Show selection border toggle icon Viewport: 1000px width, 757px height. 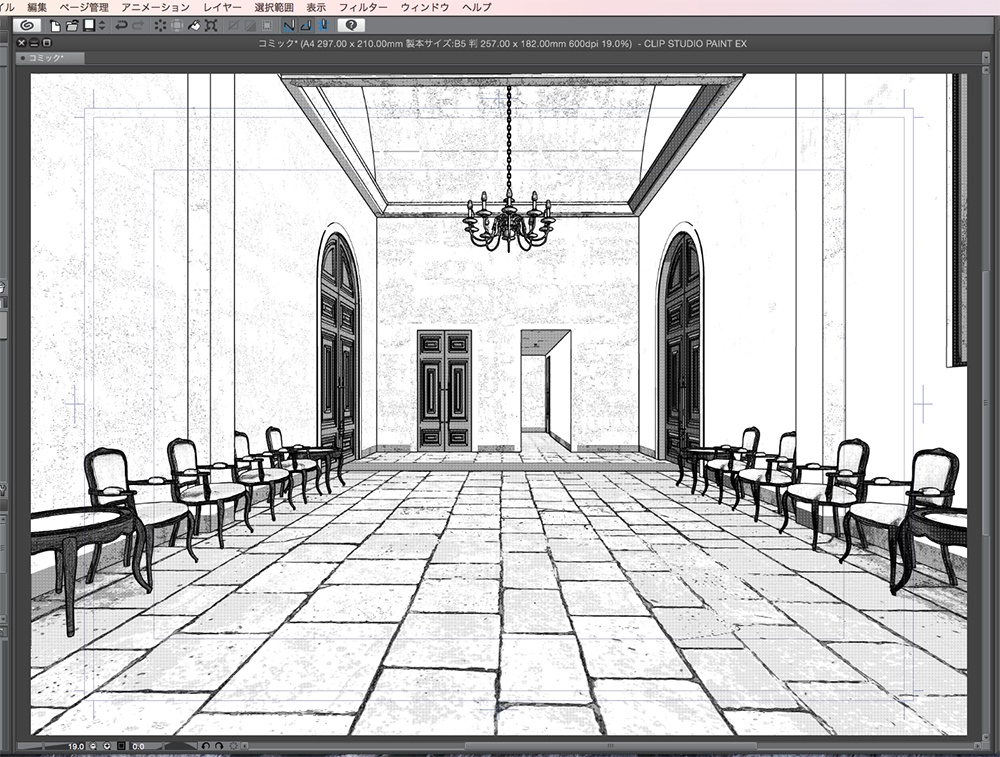[x=267, y=26]
